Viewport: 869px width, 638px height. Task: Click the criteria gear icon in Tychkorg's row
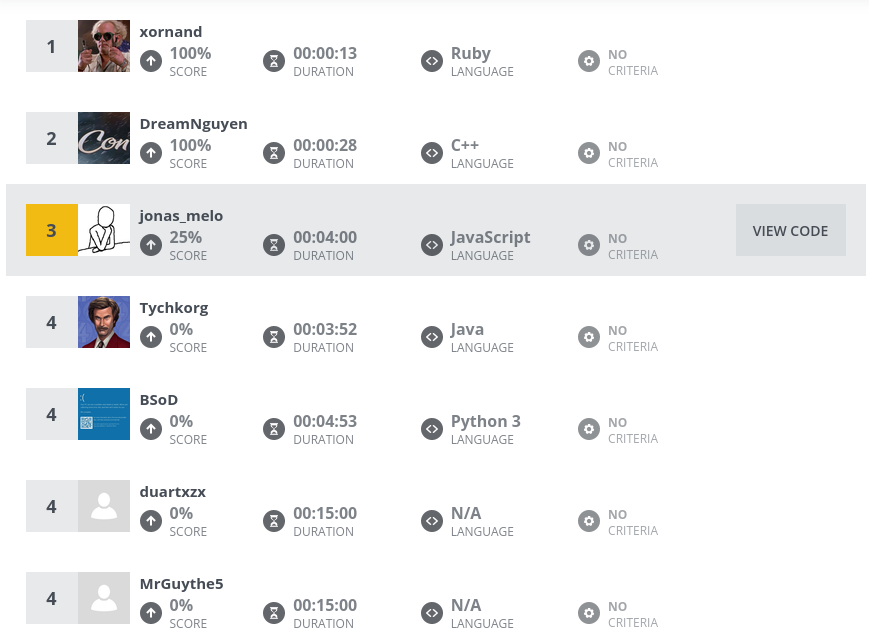589,337
